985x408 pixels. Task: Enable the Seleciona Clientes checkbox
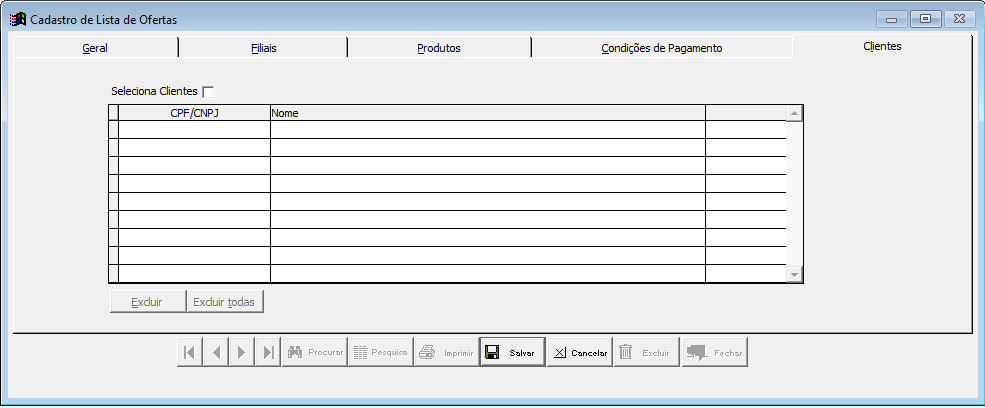208,91
